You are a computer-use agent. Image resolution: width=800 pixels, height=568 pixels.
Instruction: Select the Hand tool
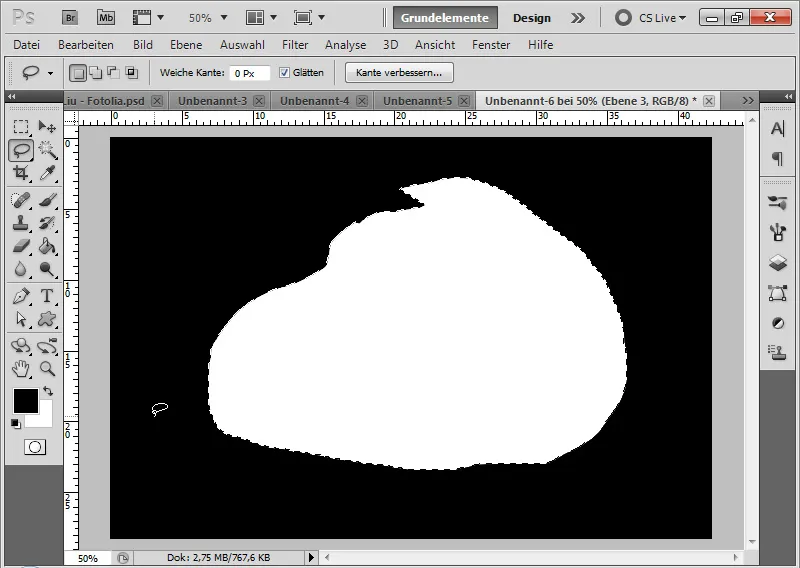pos(21,368)
